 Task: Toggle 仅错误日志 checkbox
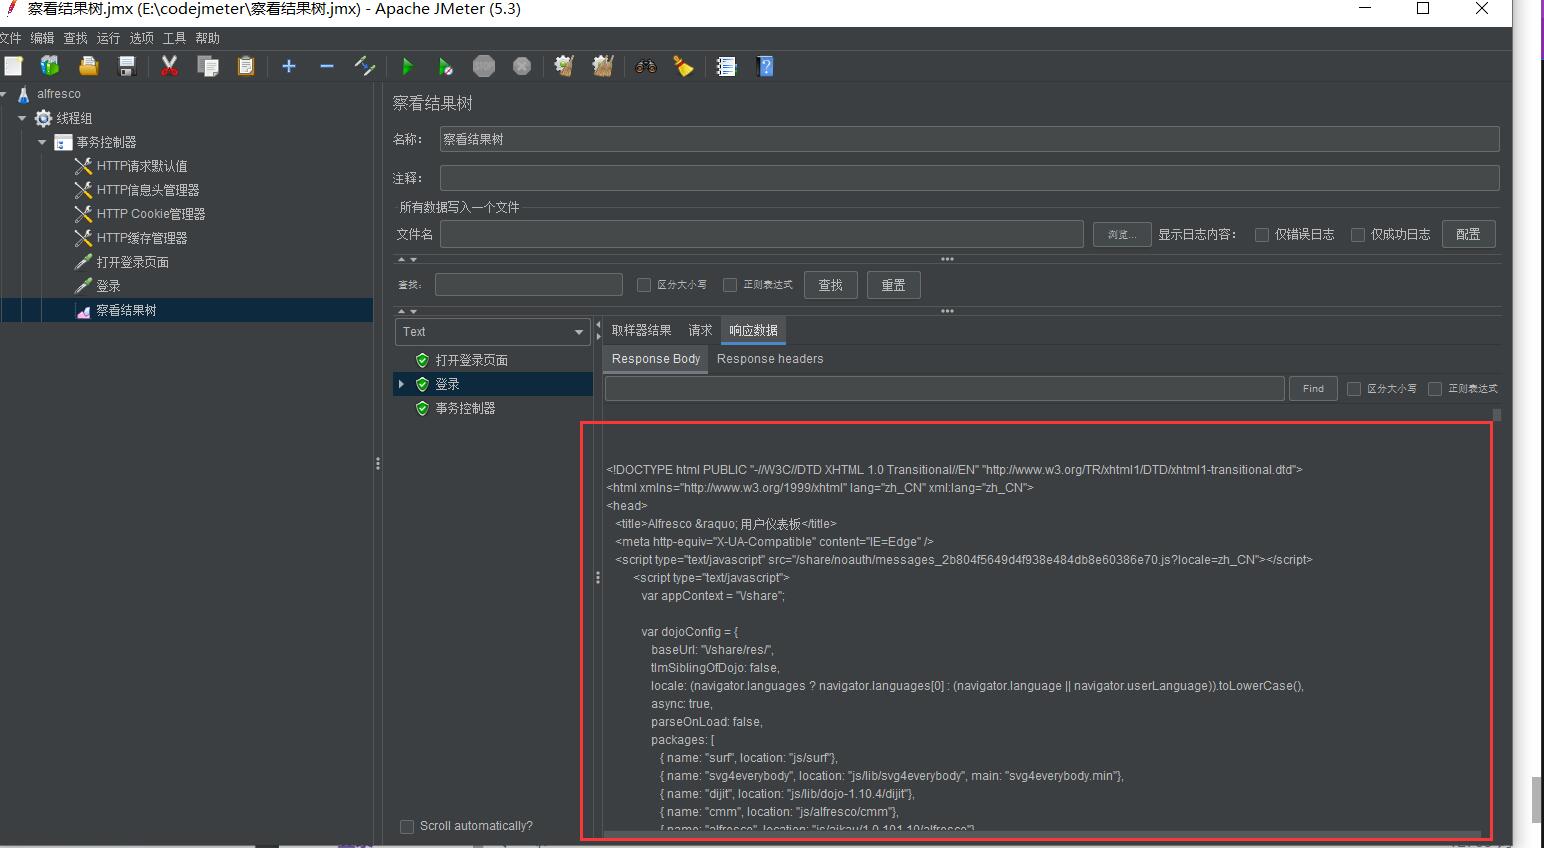pyautogui.click(x=1262, y=235)
